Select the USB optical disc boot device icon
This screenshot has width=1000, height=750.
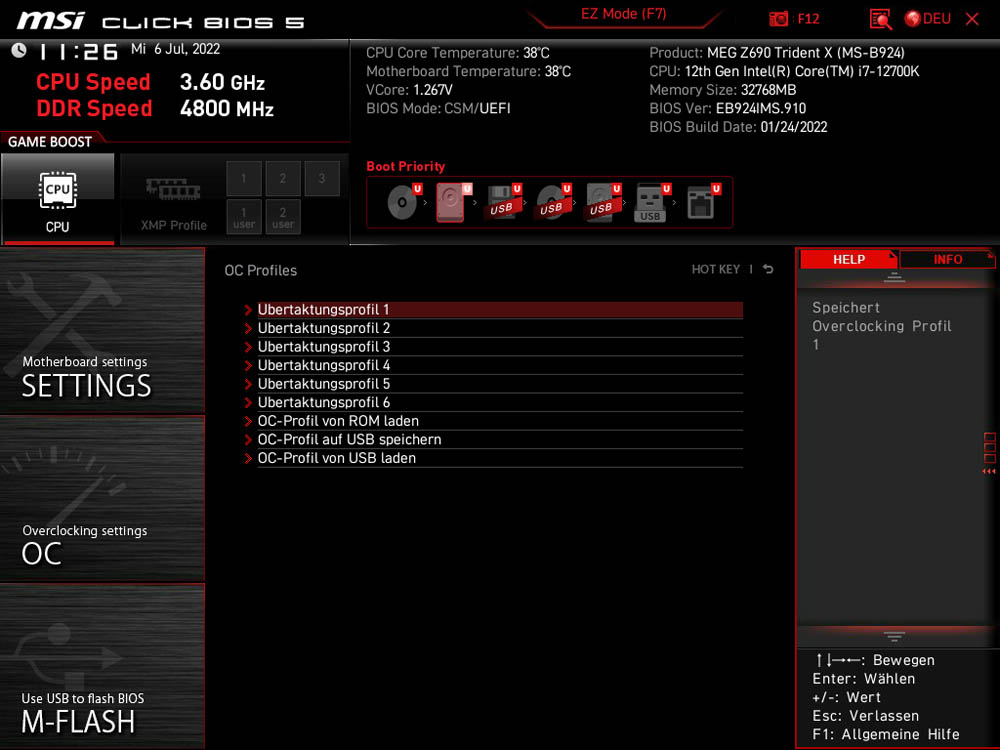coord(552,202)
